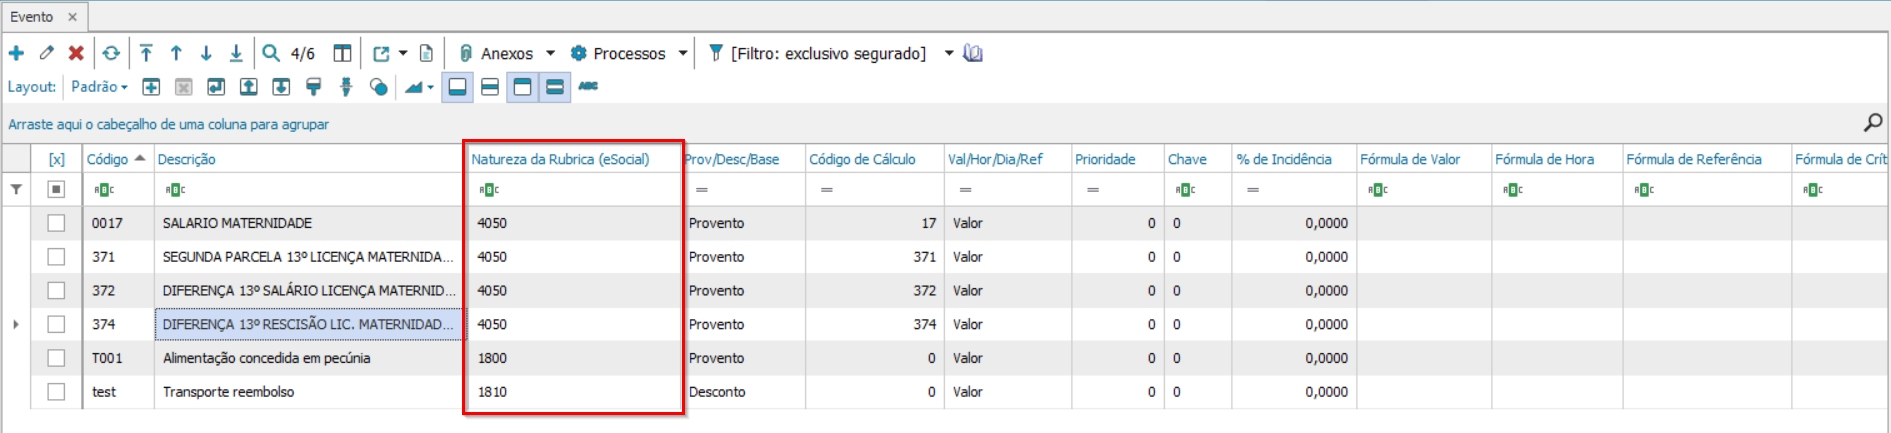Open the Padrão layout dropdown

99,87
